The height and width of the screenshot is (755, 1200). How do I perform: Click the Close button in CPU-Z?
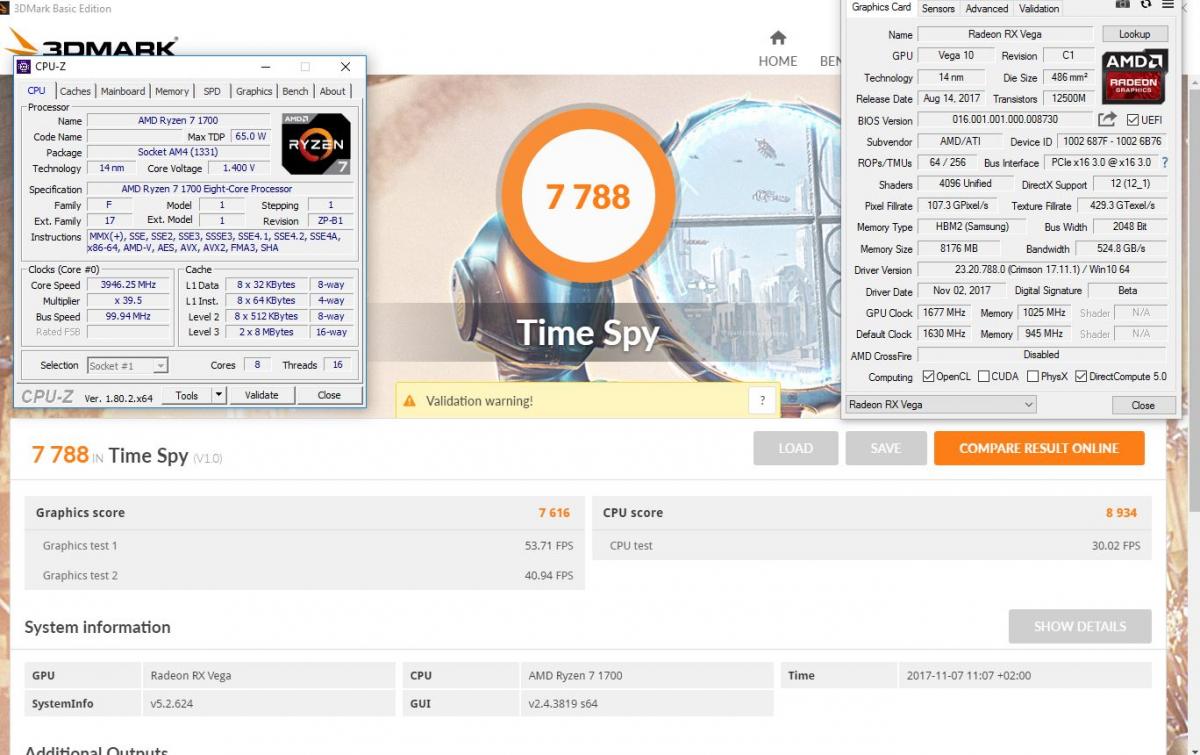[x=329, y=395]
